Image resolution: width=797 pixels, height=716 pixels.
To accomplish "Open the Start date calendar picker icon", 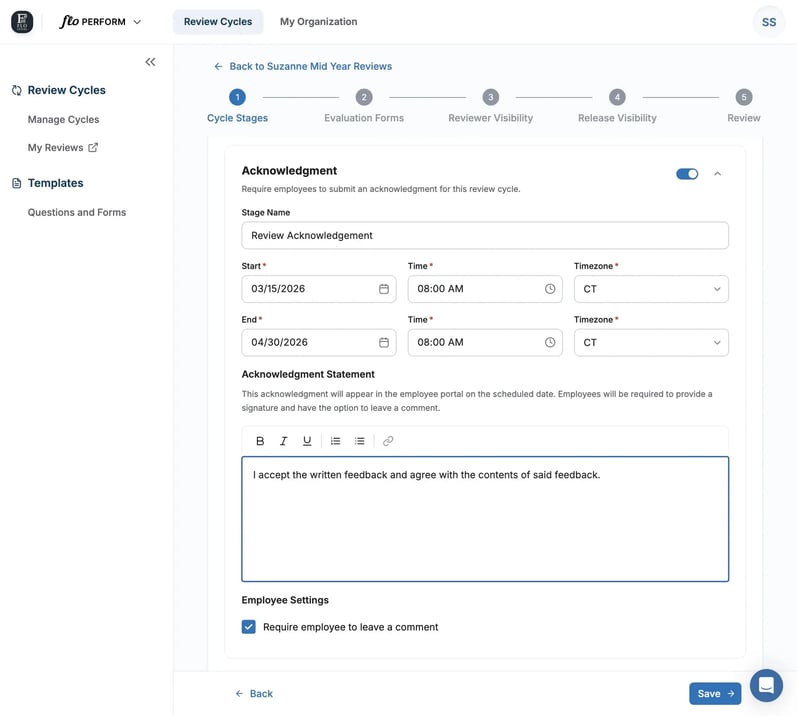I will click(384, 289).
